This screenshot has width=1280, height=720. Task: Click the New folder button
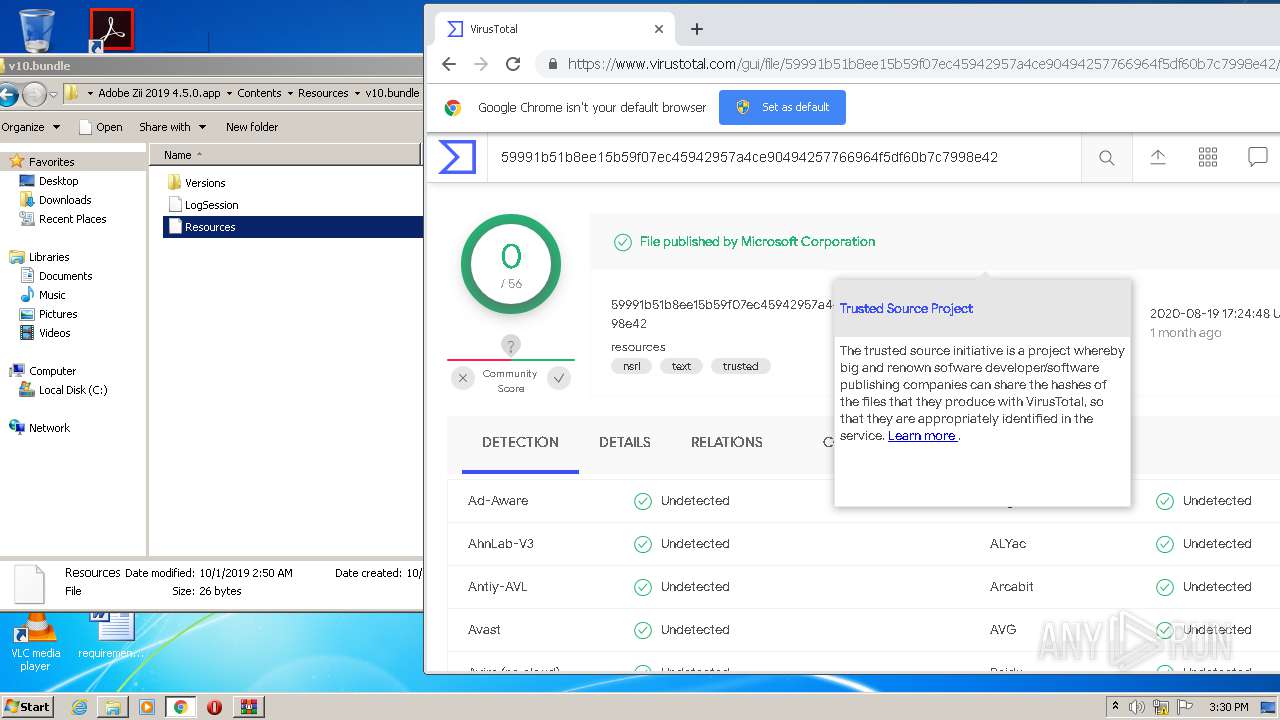pyautogui.click(x=252, y=127)
